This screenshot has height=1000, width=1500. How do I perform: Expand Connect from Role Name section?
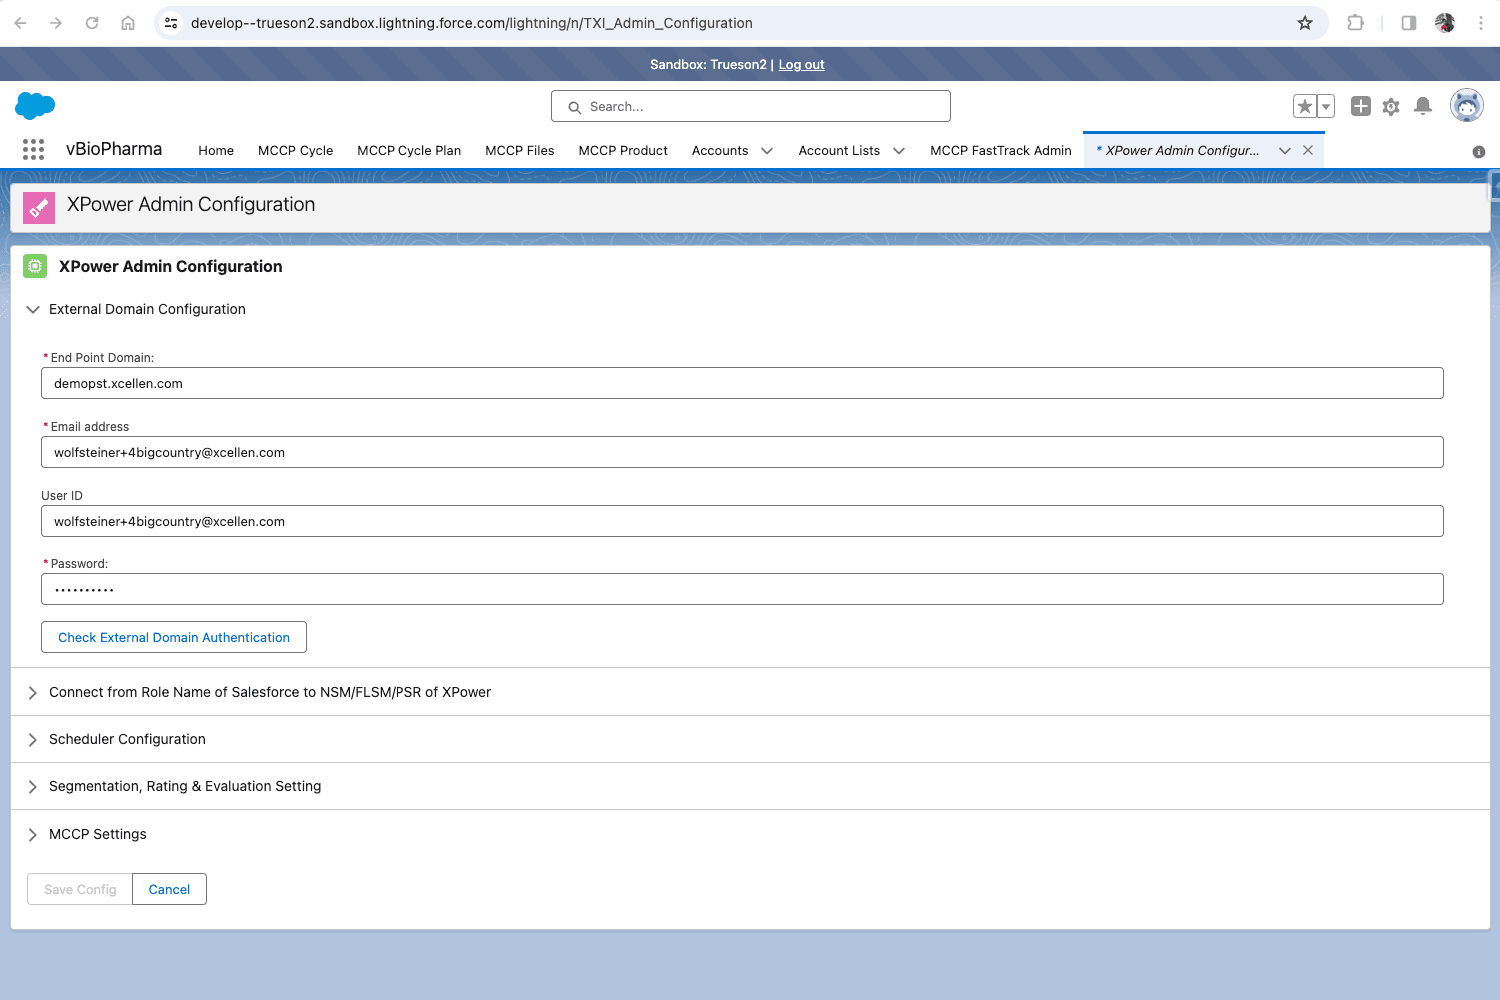33,692
